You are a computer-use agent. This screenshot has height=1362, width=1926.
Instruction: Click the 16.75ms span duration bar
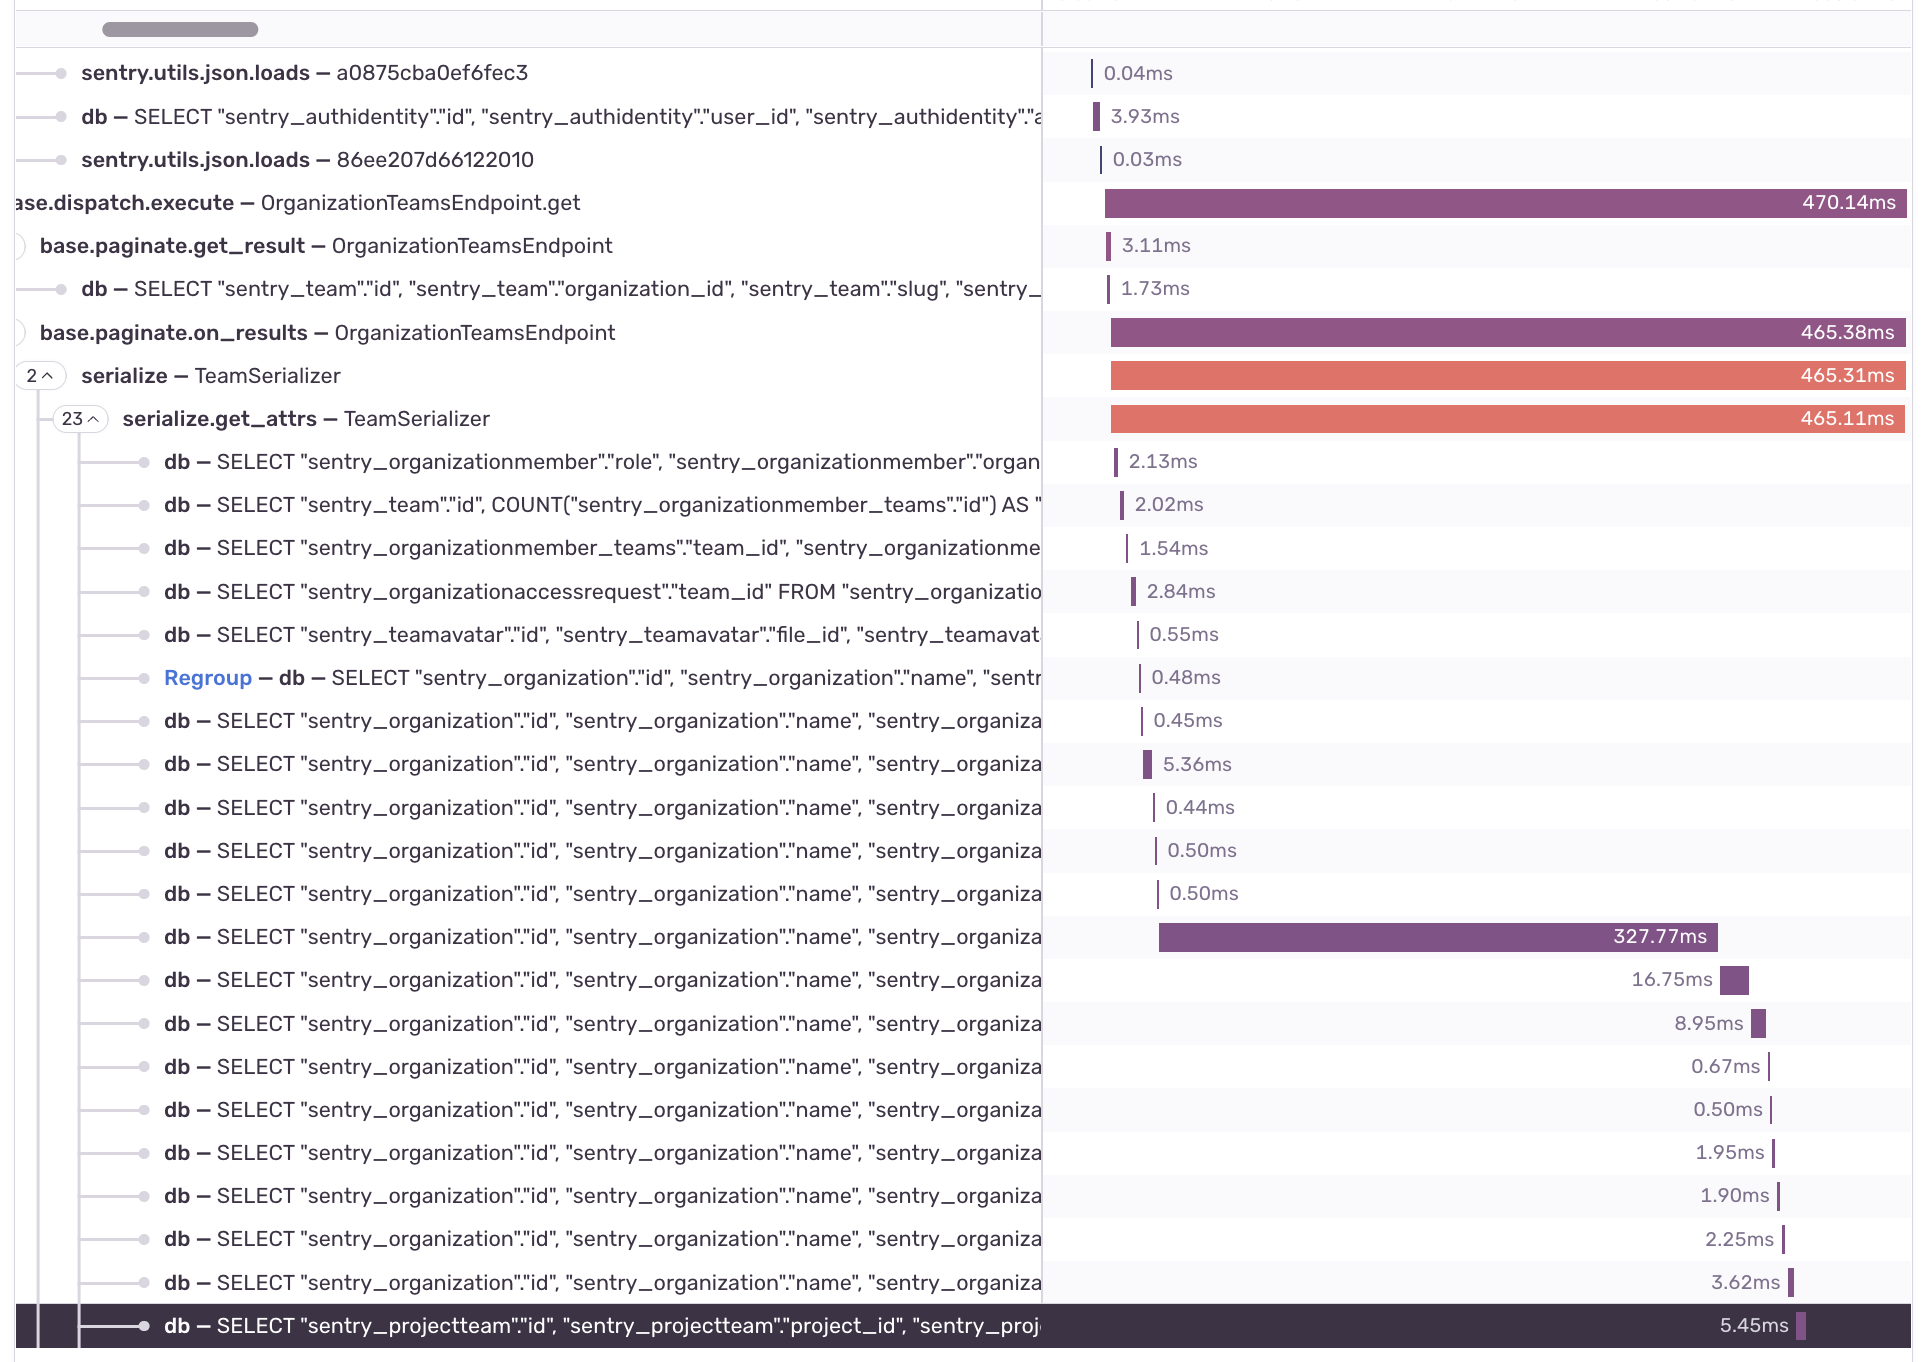tap(1734, 980)
